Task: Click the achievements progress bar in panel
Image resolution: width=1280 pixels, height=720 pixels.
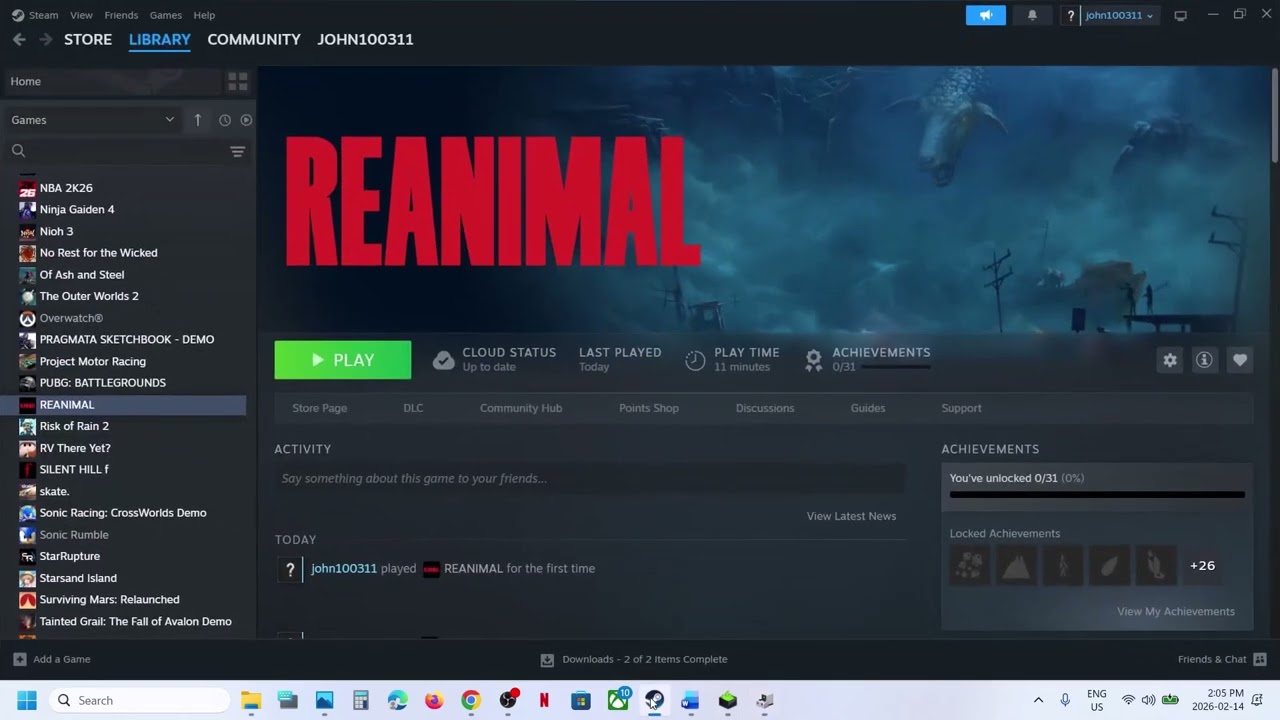Action: click(x=1097, y=494)
